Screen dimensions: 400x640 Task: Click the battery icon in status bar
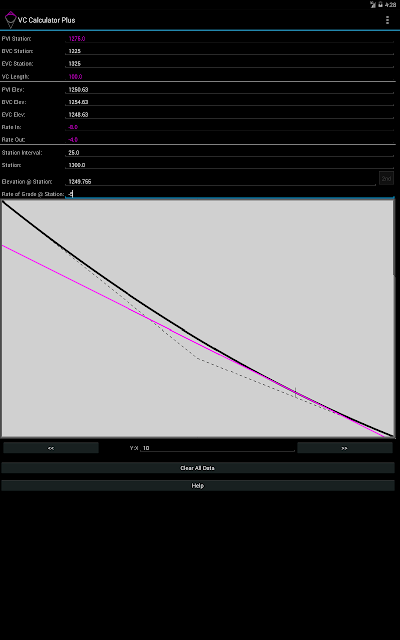[380, 4]
